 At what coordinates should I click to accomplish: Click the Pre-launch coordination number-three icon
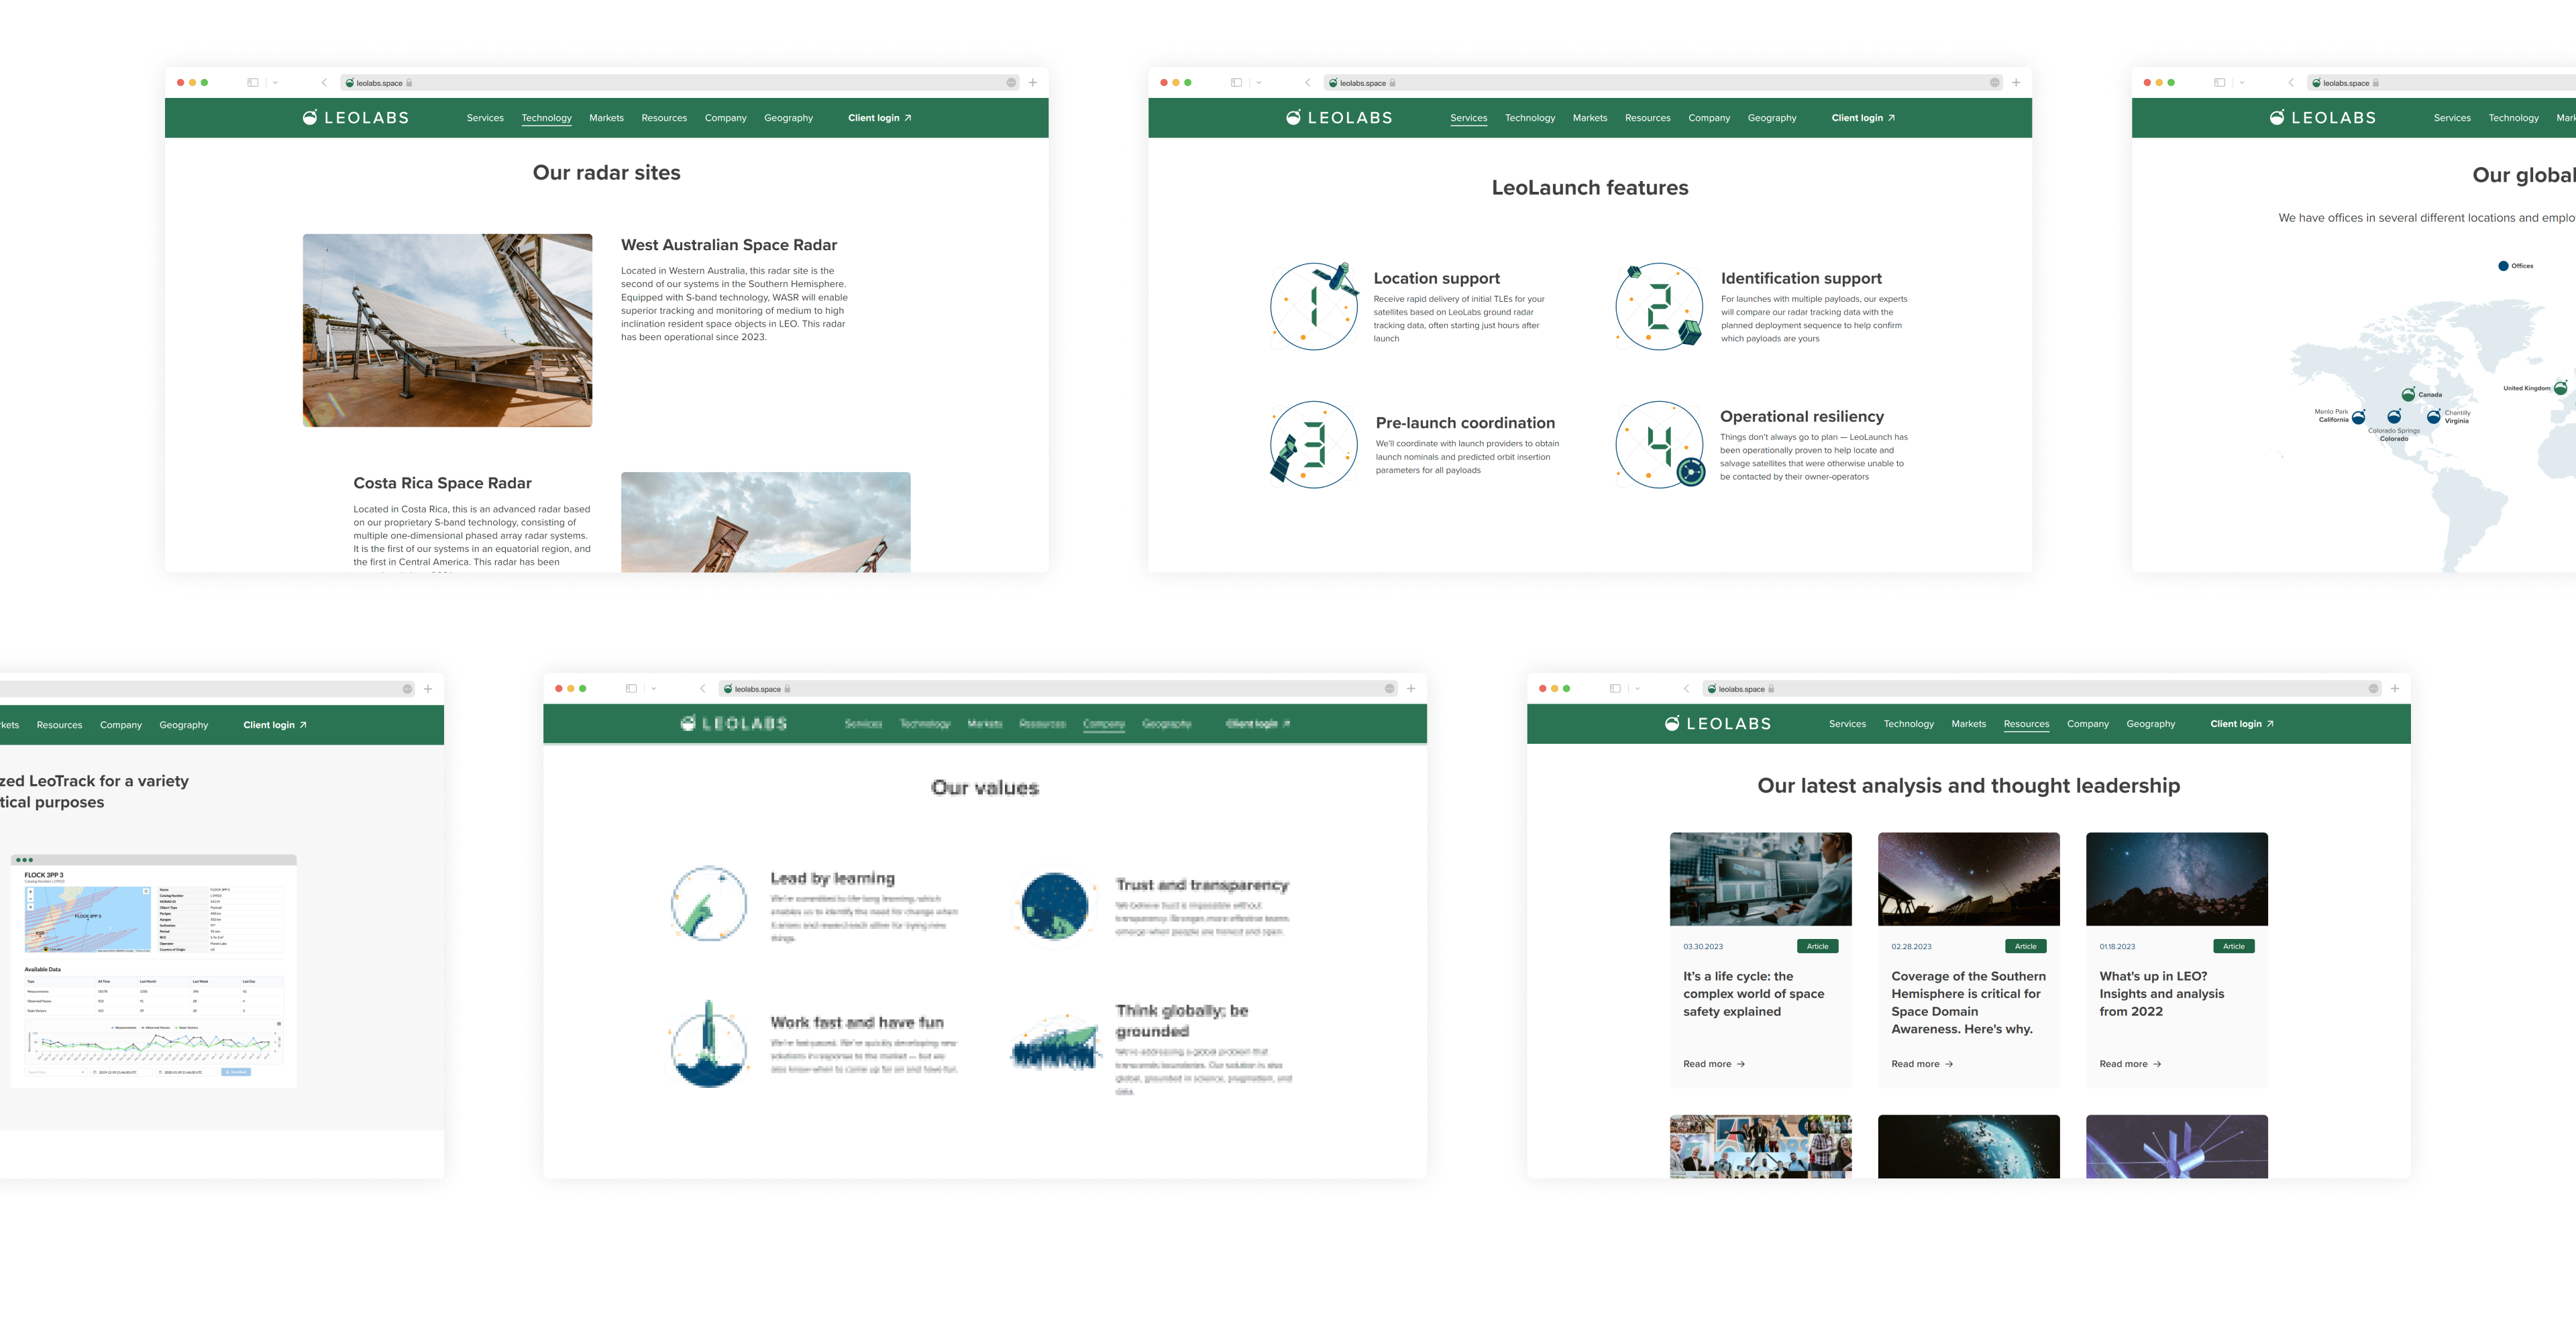tap(1313, 444)
